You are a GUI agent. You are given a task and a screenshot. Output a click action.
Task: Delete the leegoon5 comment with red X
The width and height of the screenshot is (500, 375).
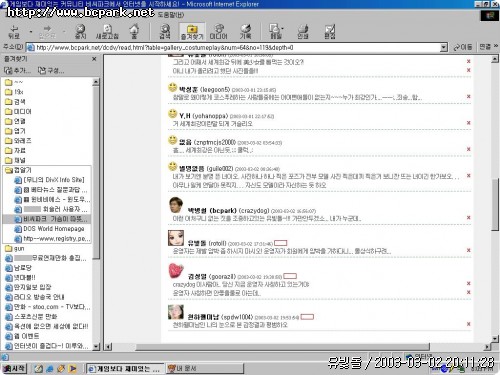[468, 96]
